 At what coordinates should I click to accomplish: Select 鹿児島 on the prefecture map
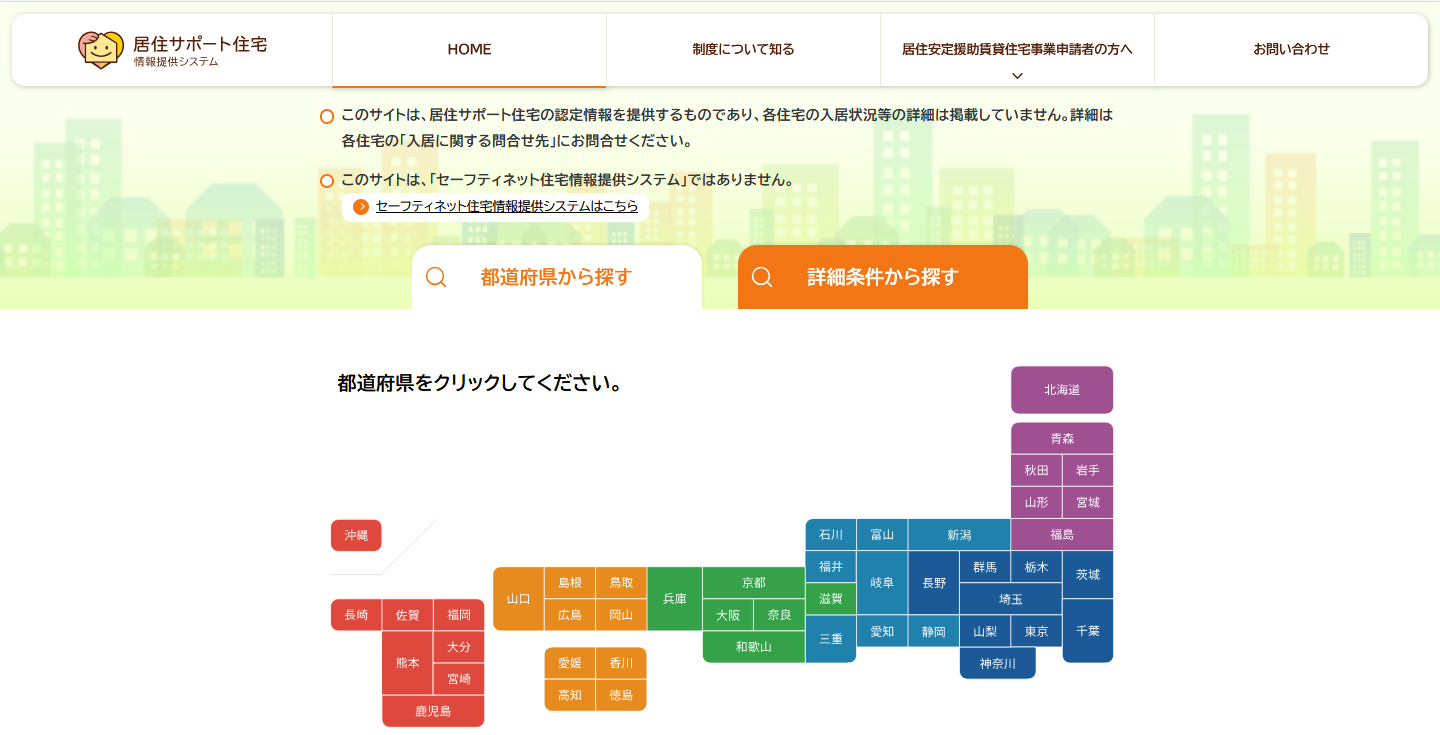click(x=432, y=711)
